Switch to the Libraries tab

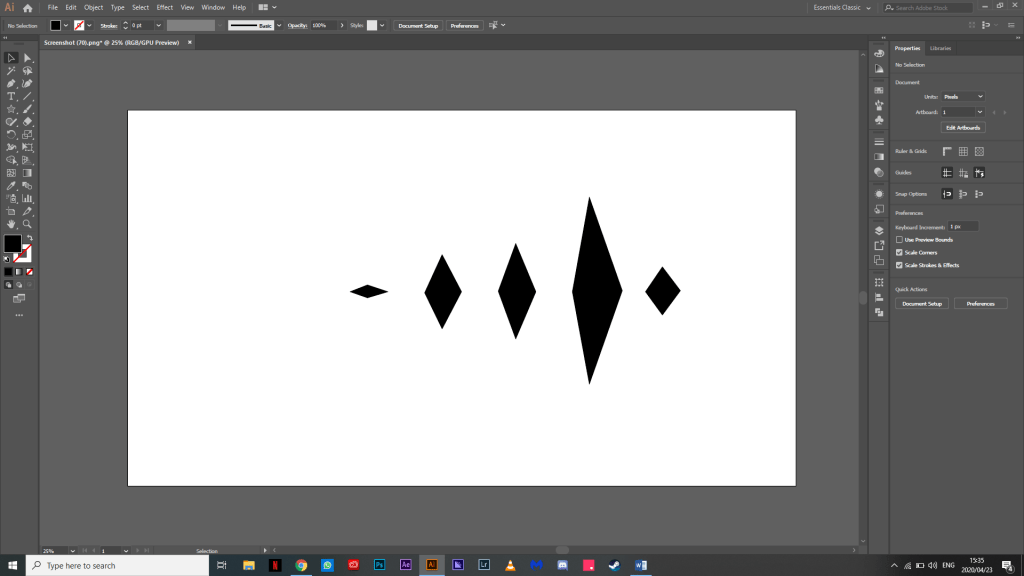[940, 48]
